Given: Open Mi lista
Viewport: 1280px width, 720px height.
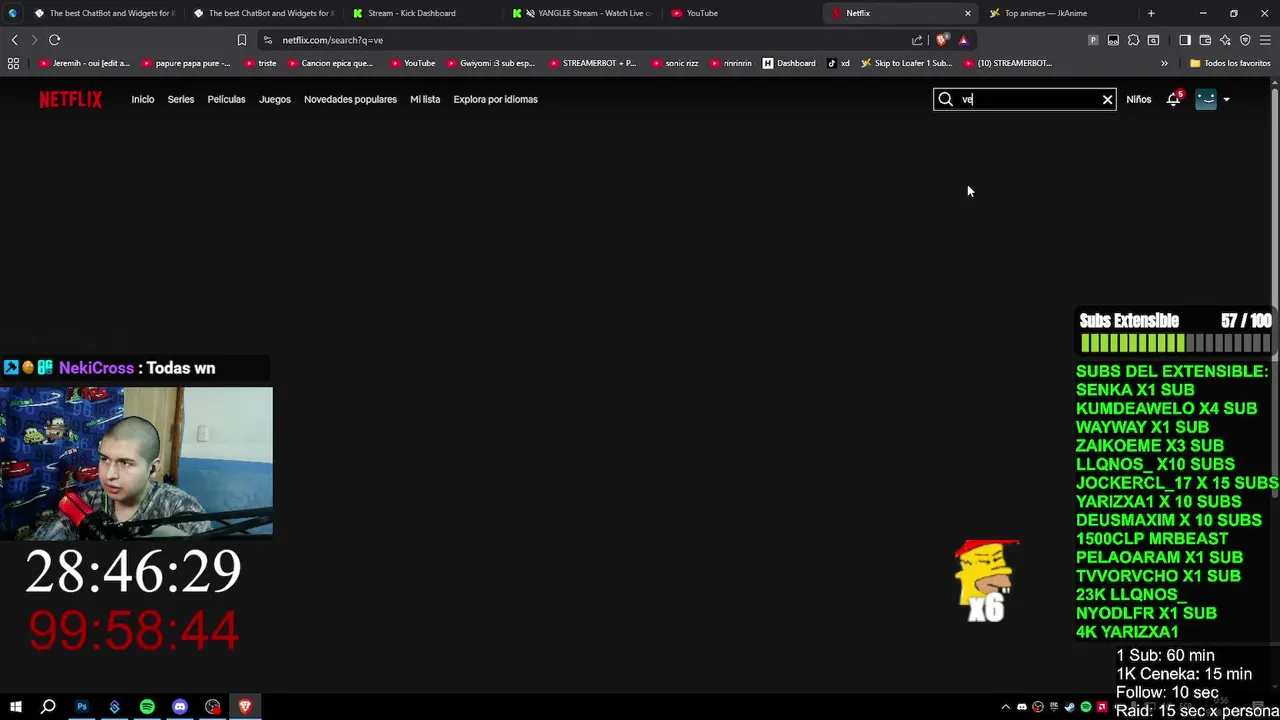Looking at the screenshot, I should click(425, 99).
